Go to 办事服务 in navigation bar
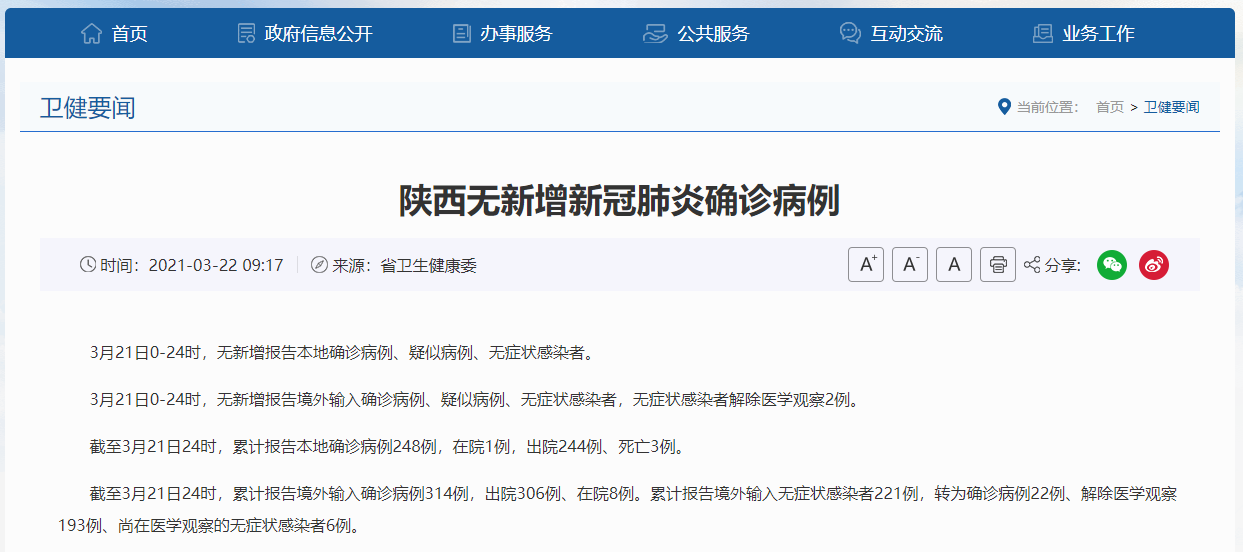Image resolution: width=1243 pixels, height=552 pixels. [516, 34]
